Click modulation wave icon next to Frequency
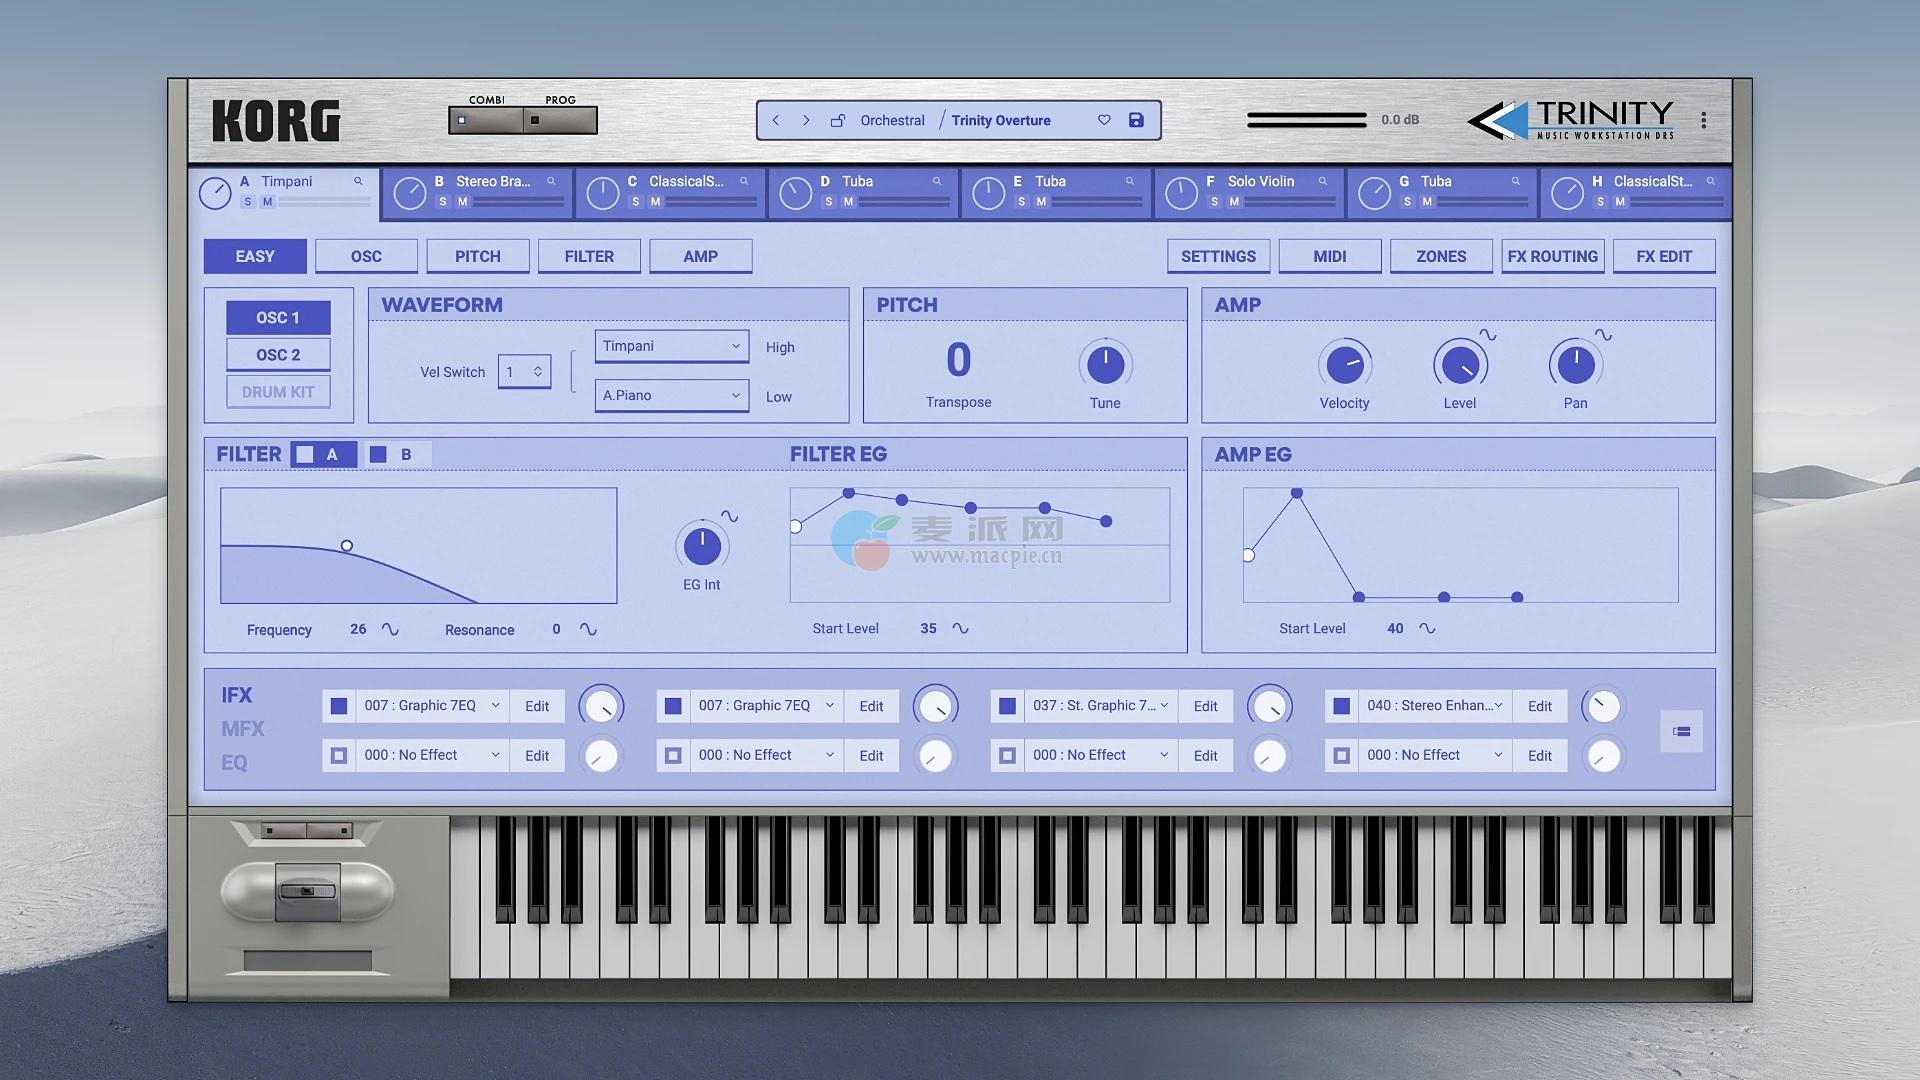 390,629
